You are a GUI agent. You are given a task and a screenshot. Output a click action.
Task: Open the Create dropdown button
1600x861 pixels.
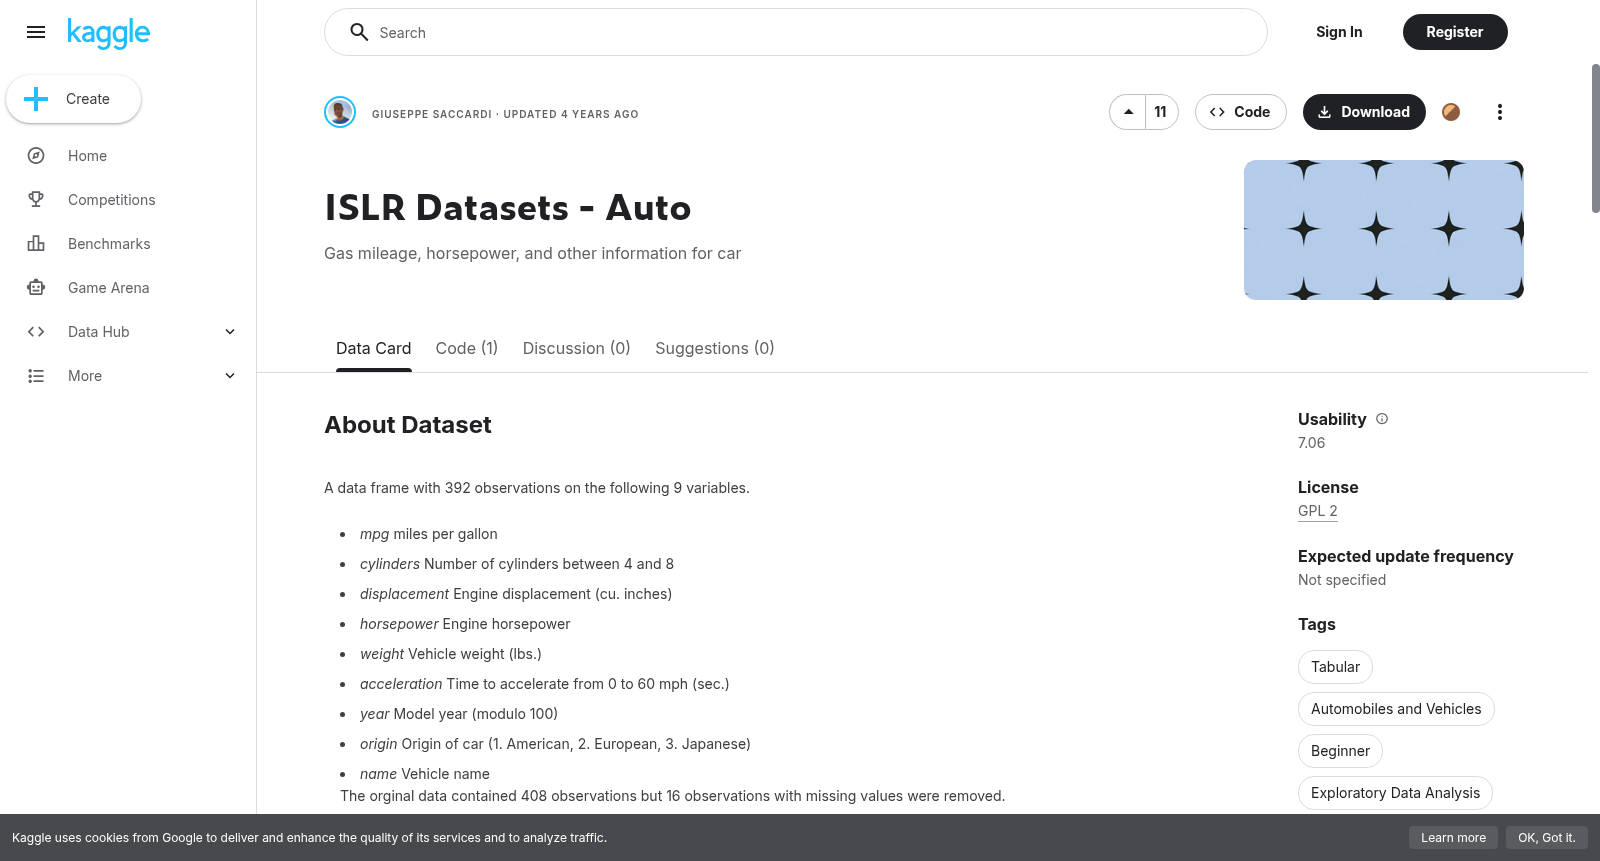point(73,99)
